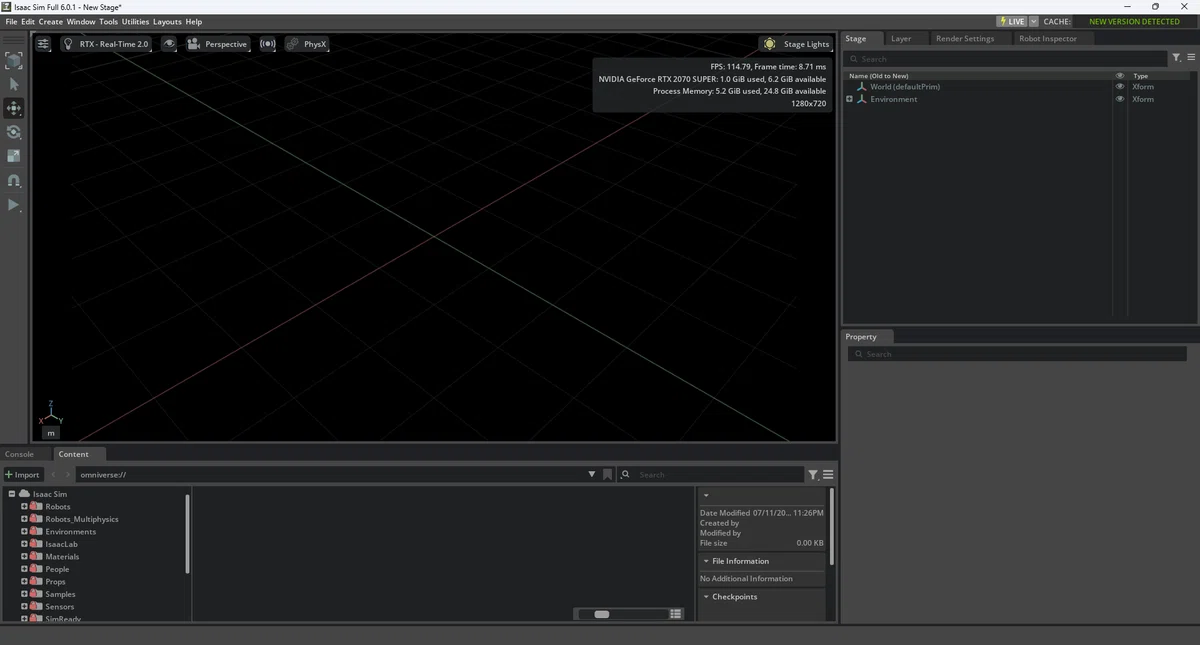Screen dimensions: 1200x645
Task: Sort by Name (Old to New) header
Action: (x=878, y=76)
